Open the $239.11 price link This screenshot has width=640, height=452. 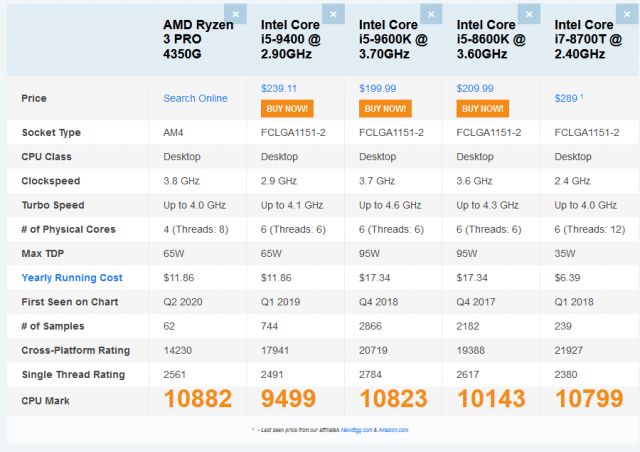click(280, 88)
